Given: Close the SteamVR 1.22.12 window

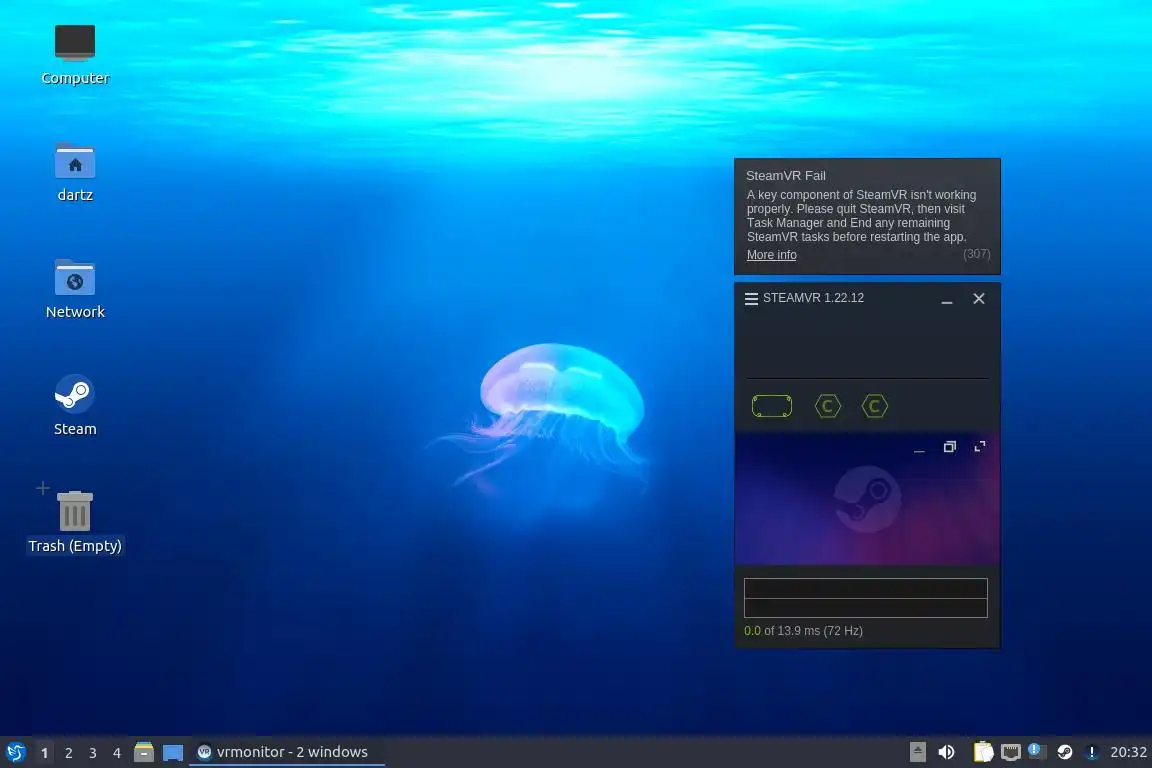Looking at the screenshot, I should point(979,298).
